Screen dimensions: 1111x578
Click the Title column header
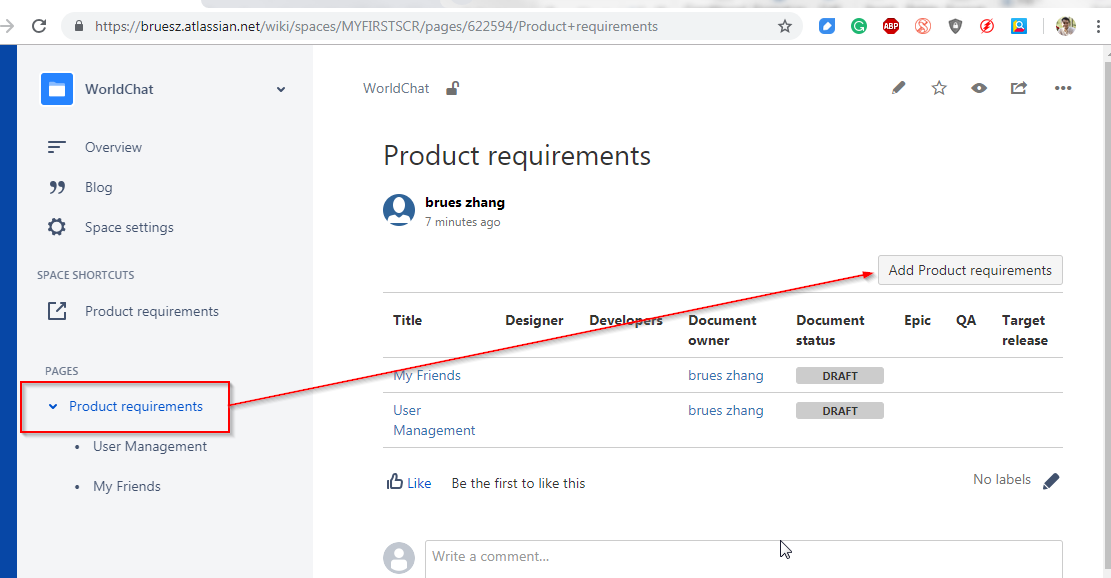point(407,320)
